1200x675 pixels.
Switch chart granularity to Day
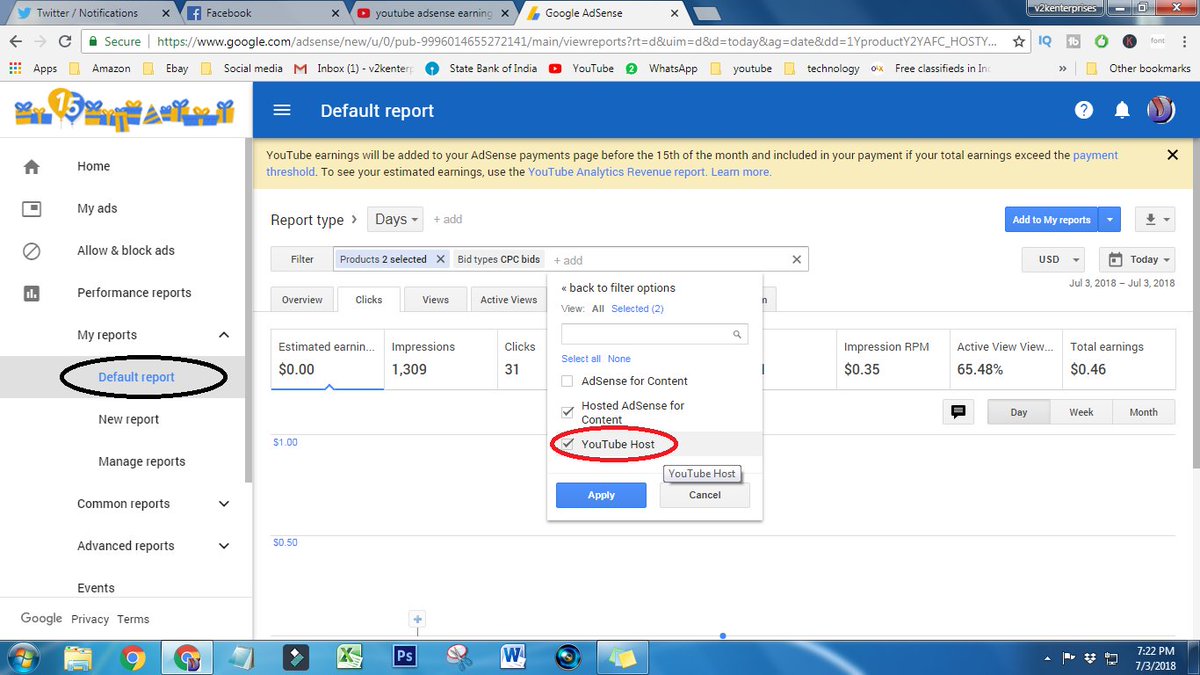click(1018, 412)
